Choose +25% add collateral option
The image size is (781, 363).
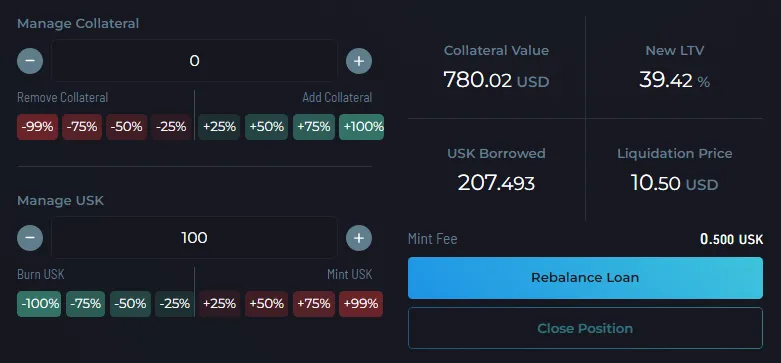point(219,127)
